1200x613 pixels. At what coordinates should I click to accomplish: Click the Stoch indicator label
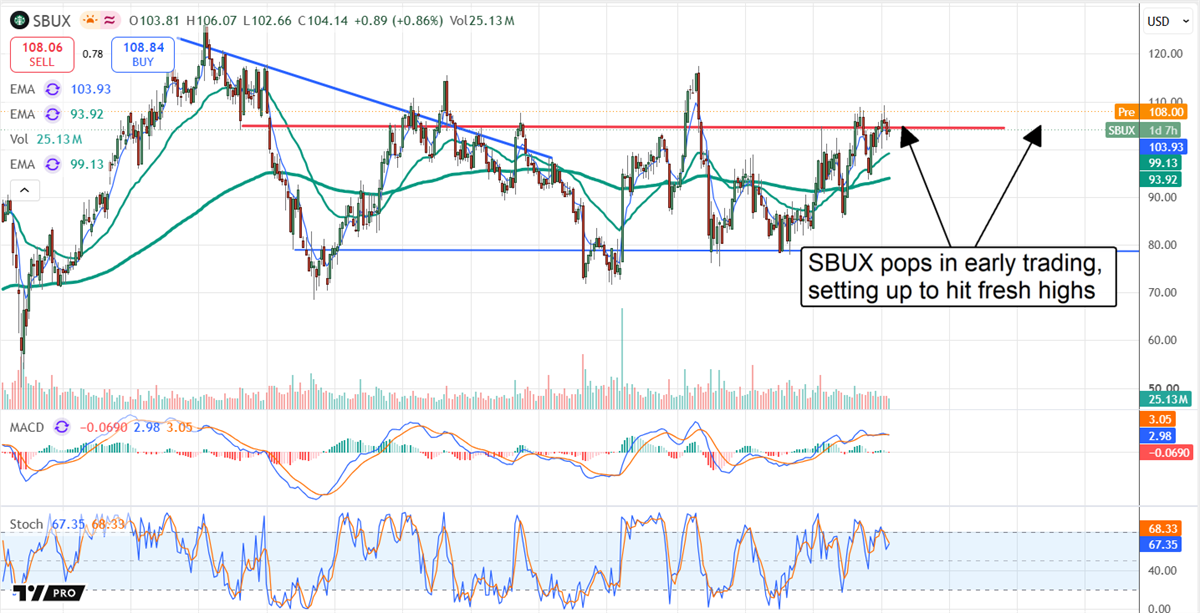(26, 523)
